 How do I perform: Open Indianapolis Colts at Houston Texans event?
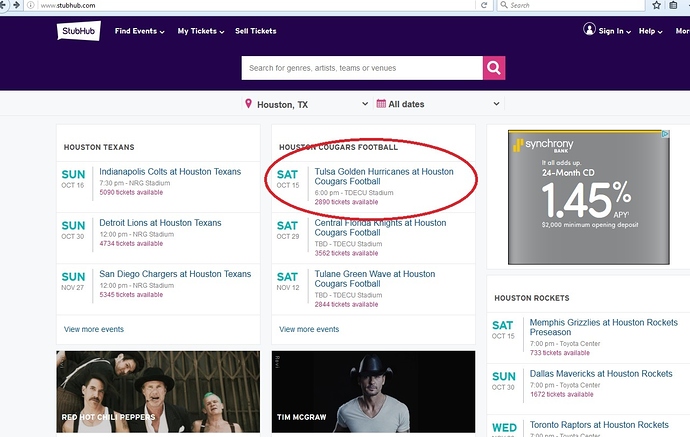[x=170, y=172]
